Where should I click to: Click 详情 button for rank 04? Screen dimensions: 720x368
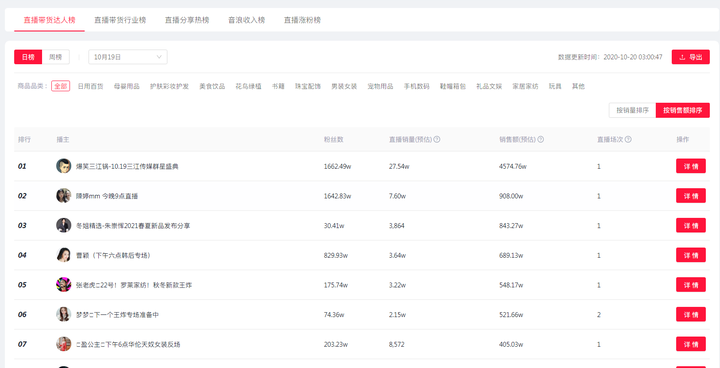[x=691, y=255]
